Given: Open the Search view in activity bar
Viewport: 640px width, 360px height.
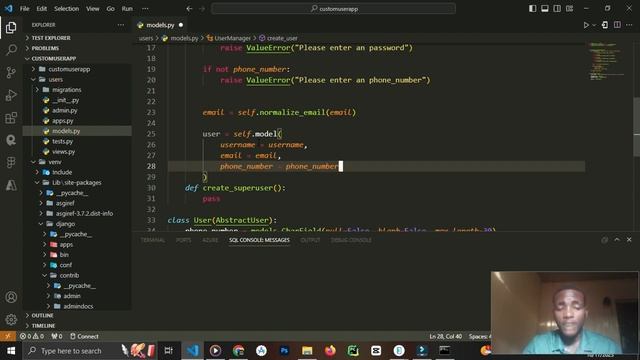Looking at the screenshot, I should [11, 50].
